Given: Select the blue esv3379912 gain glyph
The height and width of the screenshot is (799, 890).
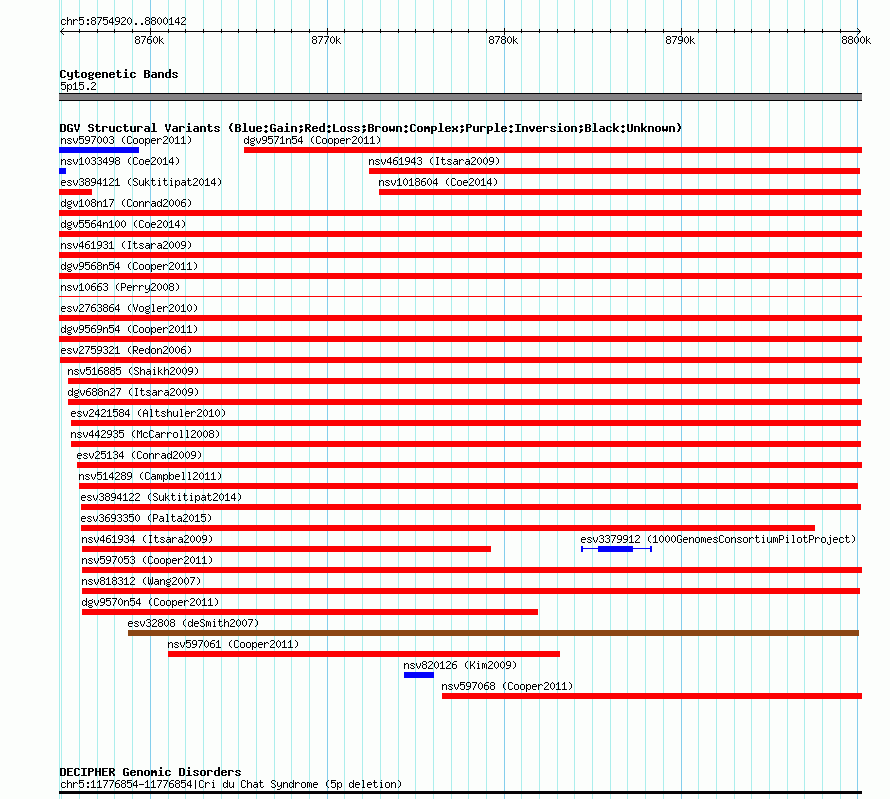Looking at the screenshot, I should click(x=616, y=549).
